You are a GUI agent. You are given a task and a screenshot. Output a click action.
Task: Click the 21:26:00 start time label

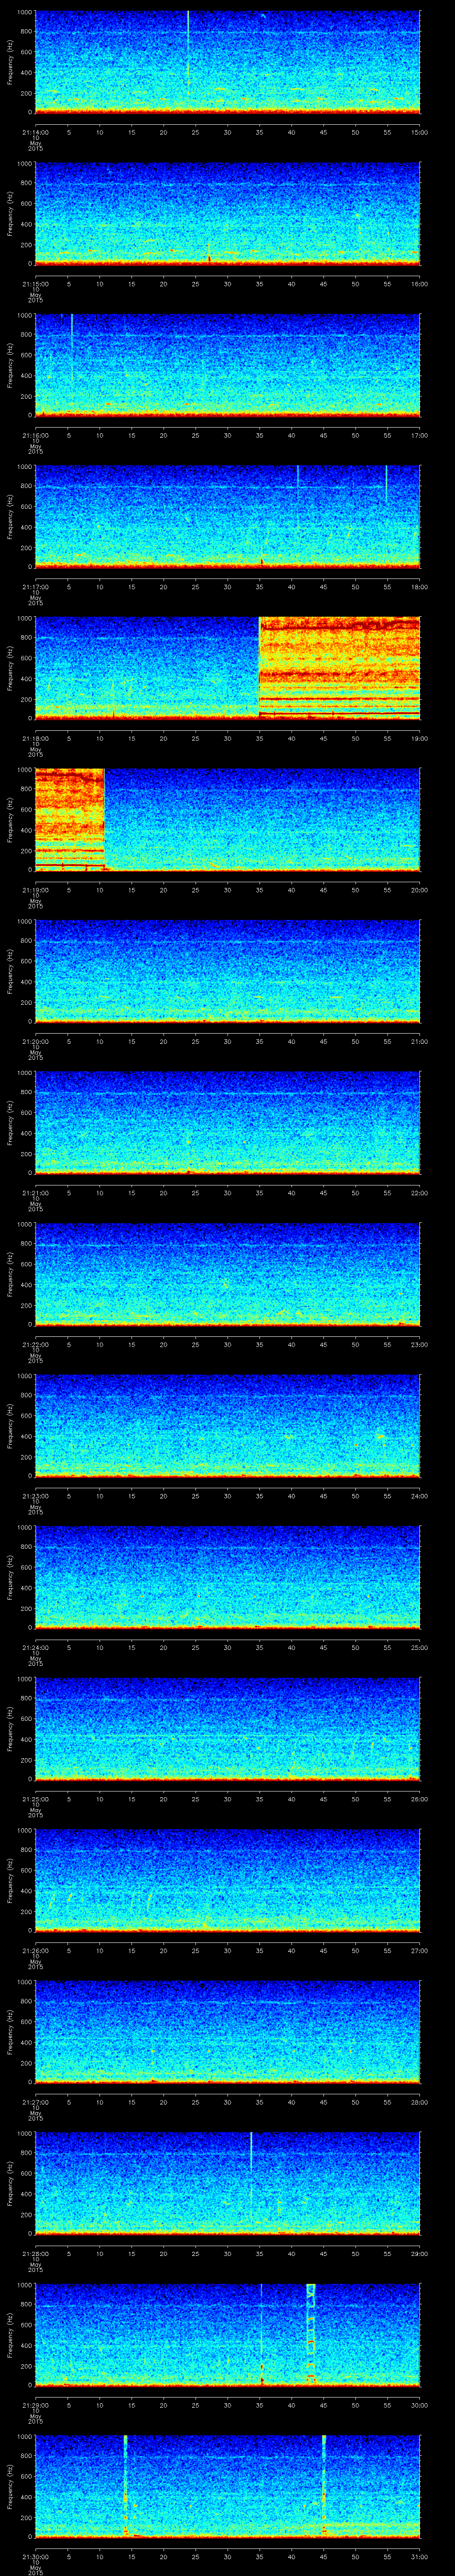[x=35, y=1950]
